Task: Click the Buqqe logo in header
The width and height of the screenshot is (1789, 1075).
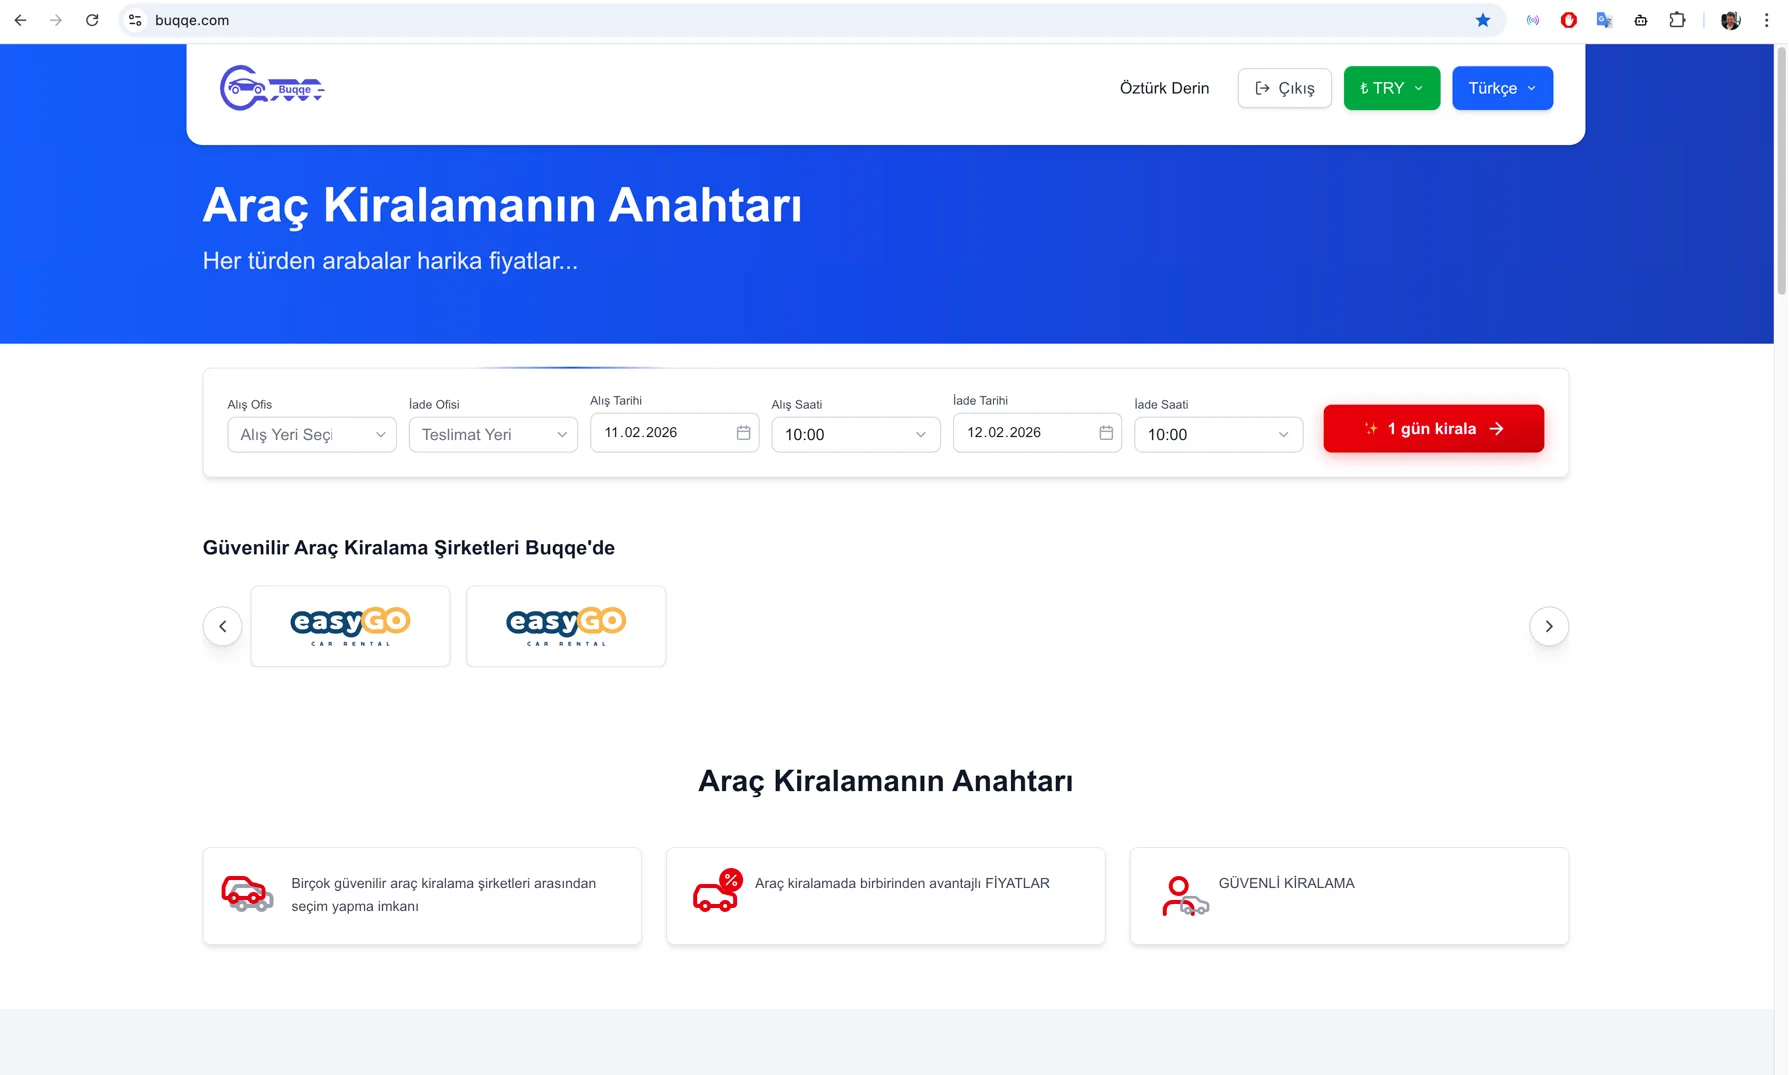Action: pyautogui.click(x=272, y=88)
